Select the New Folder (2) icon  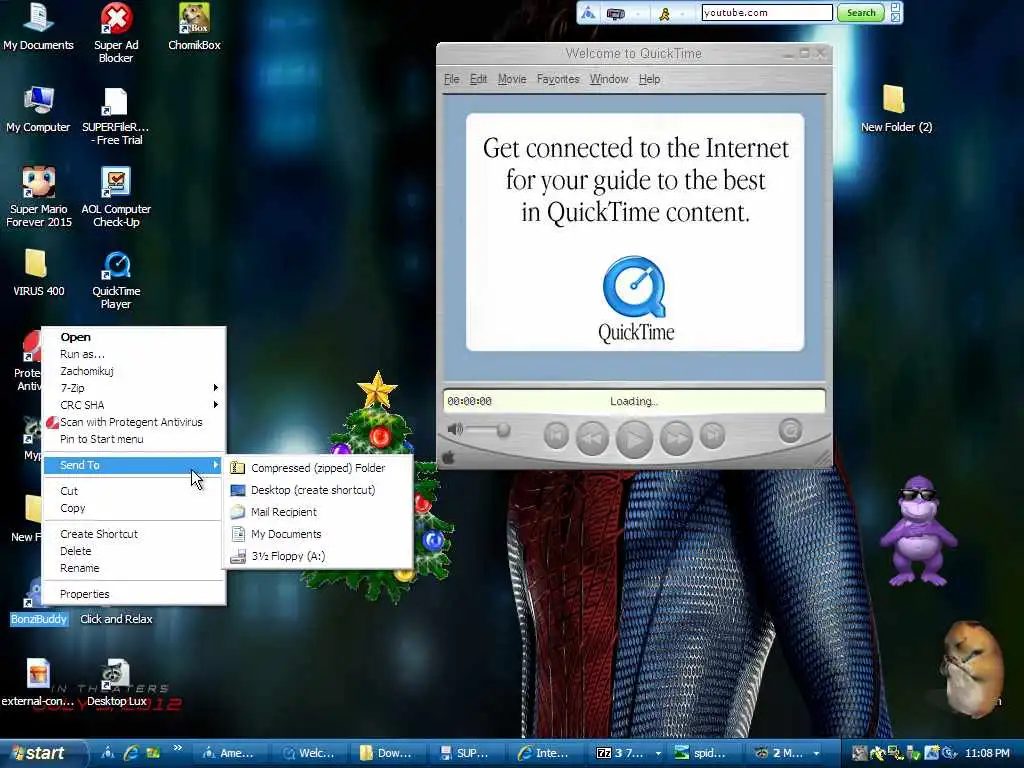coord(895,108)
